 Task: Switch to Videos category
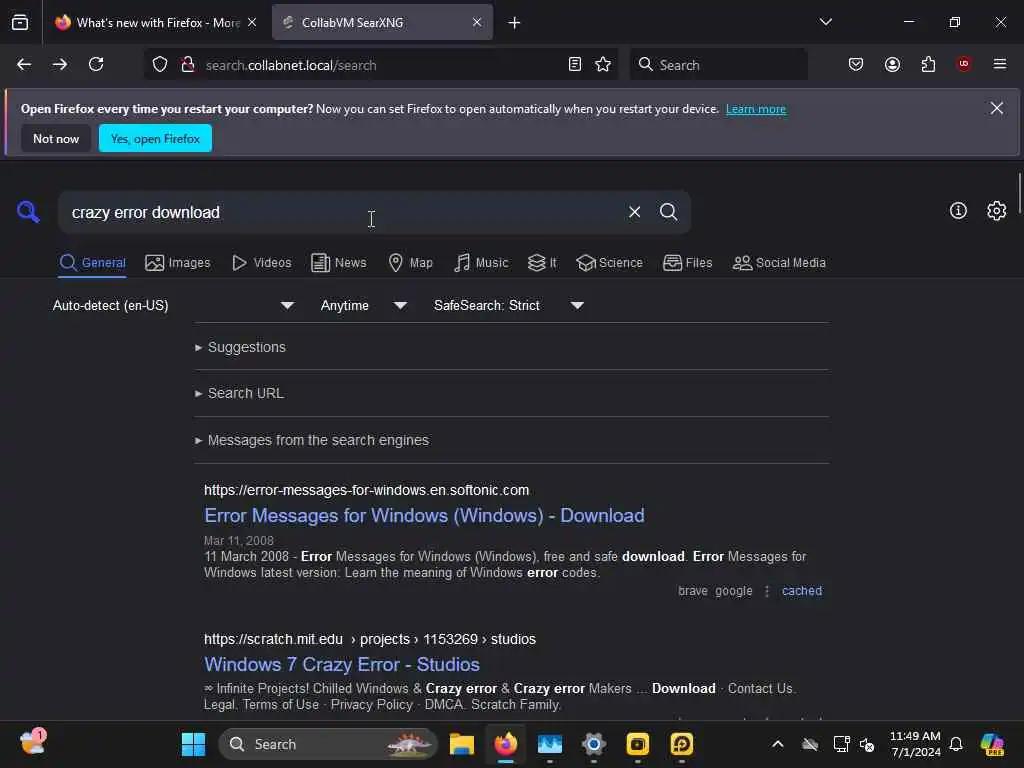(261, 263)
